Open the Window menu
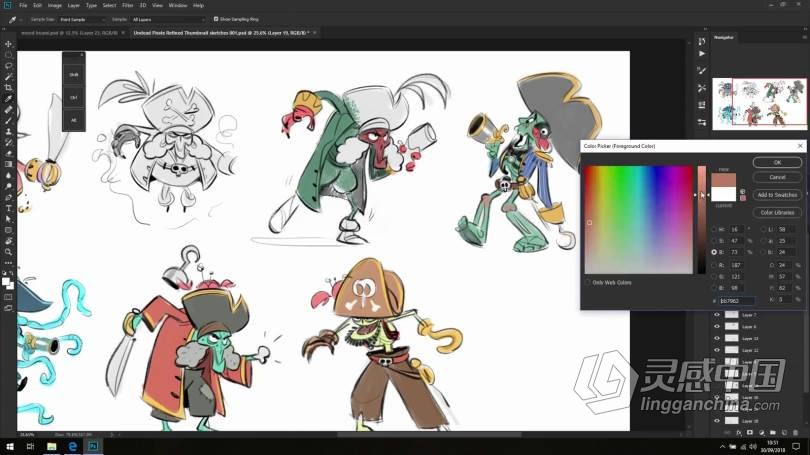This screenshot has height=455, width=810. click(x=178, y=5)
